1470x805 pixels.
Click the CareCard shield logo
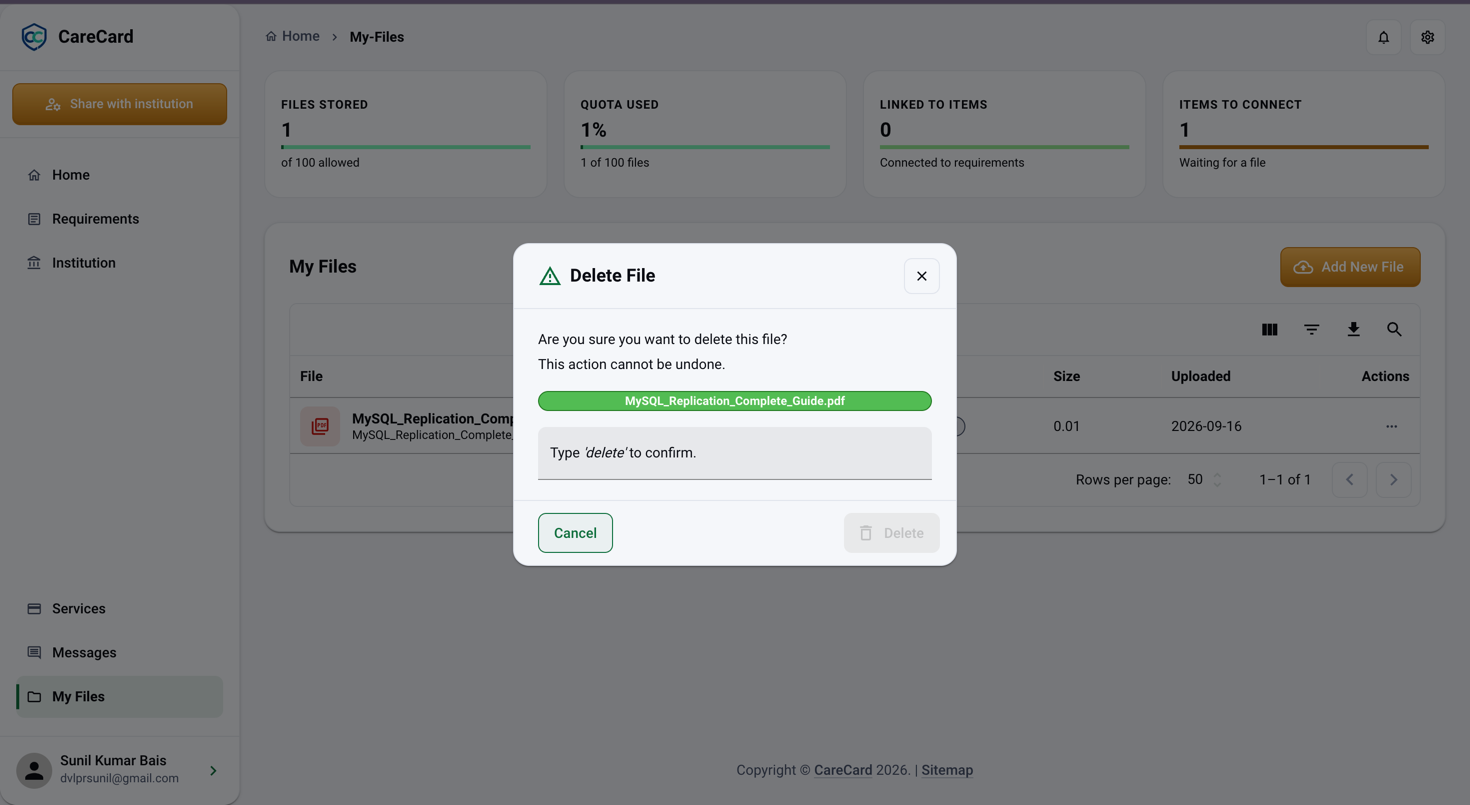(34, 37)
